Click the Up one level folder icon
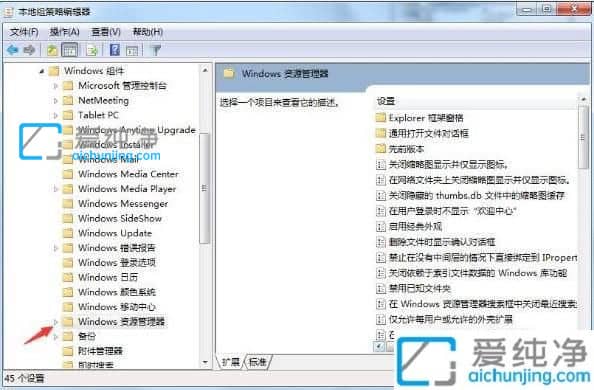Screen dimensions: 594x390 [x=52, y=50]
